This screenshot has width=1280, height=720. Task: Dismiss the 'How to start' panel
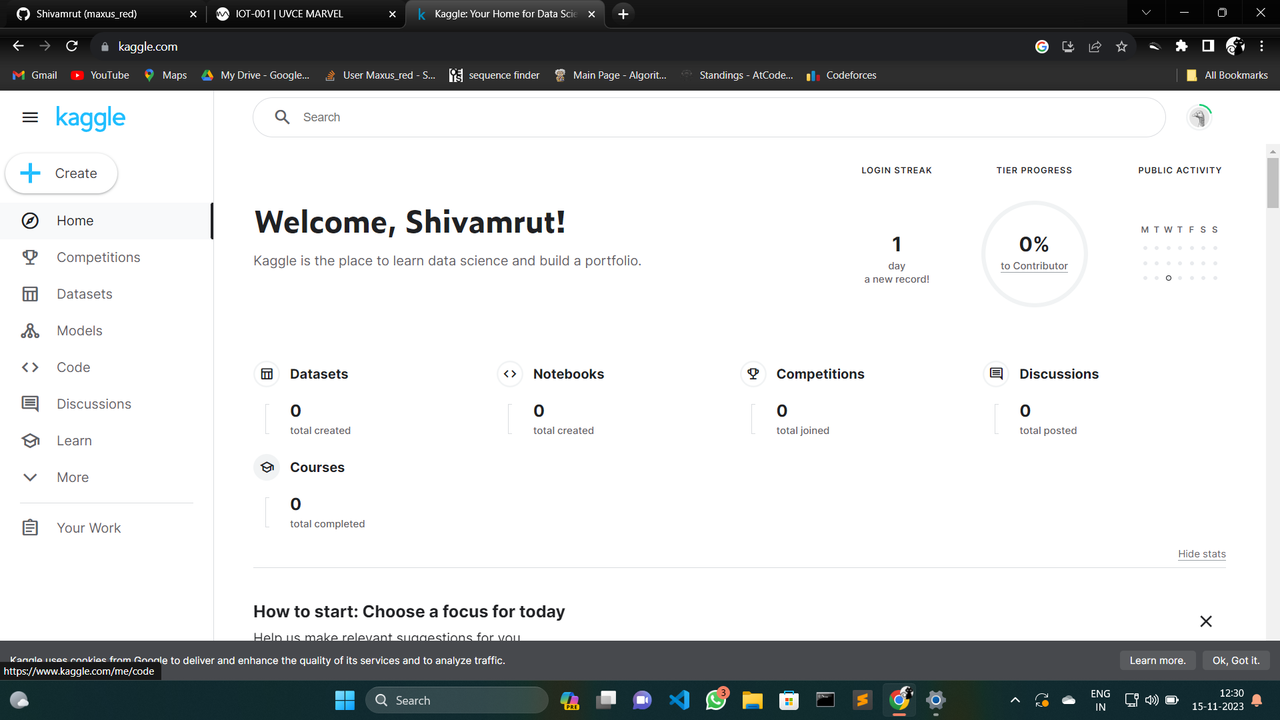[1206, 621]
